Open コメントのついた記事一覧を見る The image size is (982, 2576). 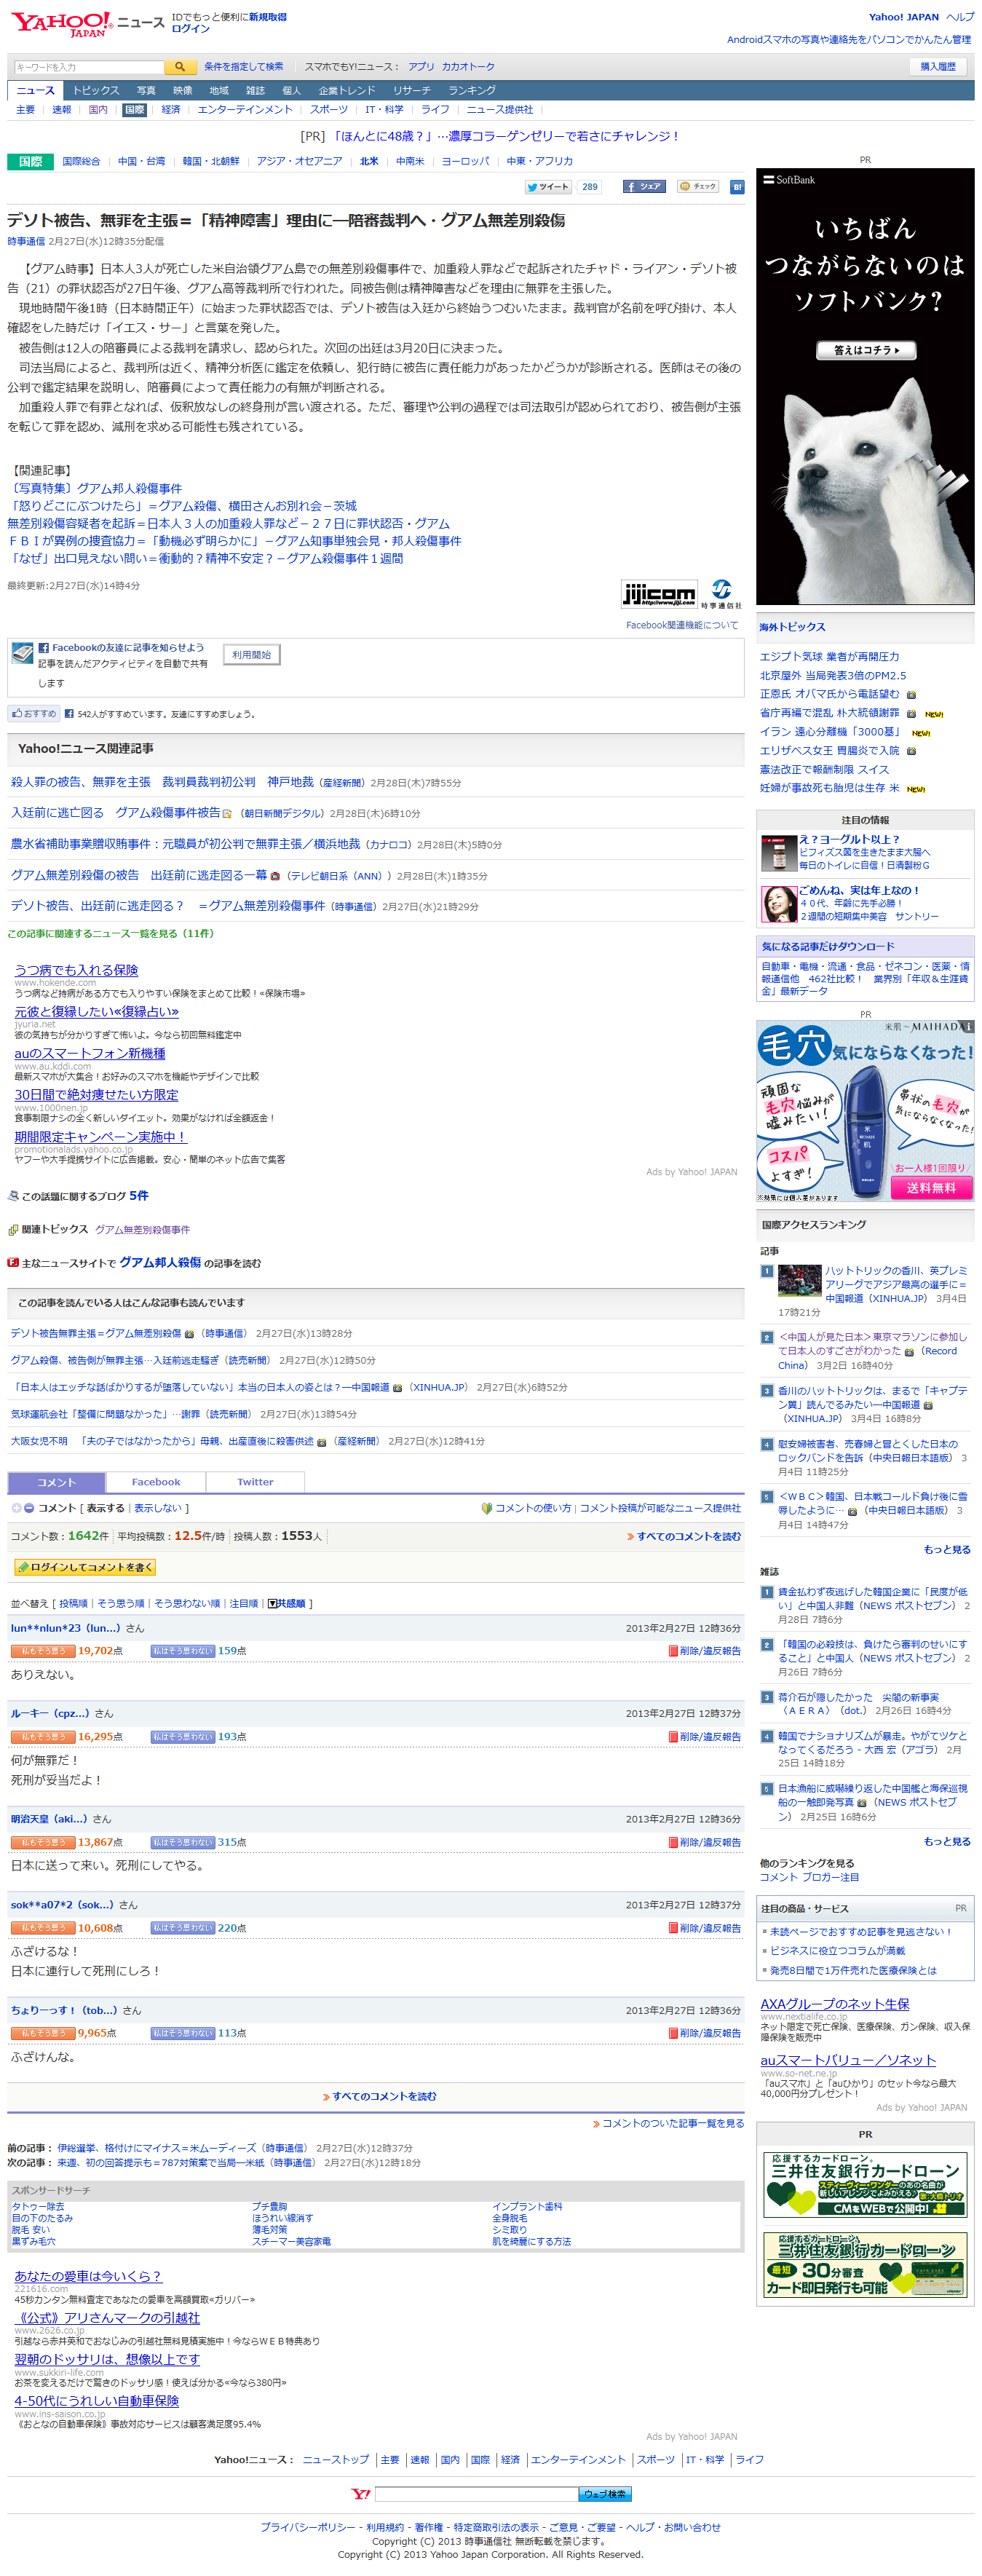(x=668, y=2123)
